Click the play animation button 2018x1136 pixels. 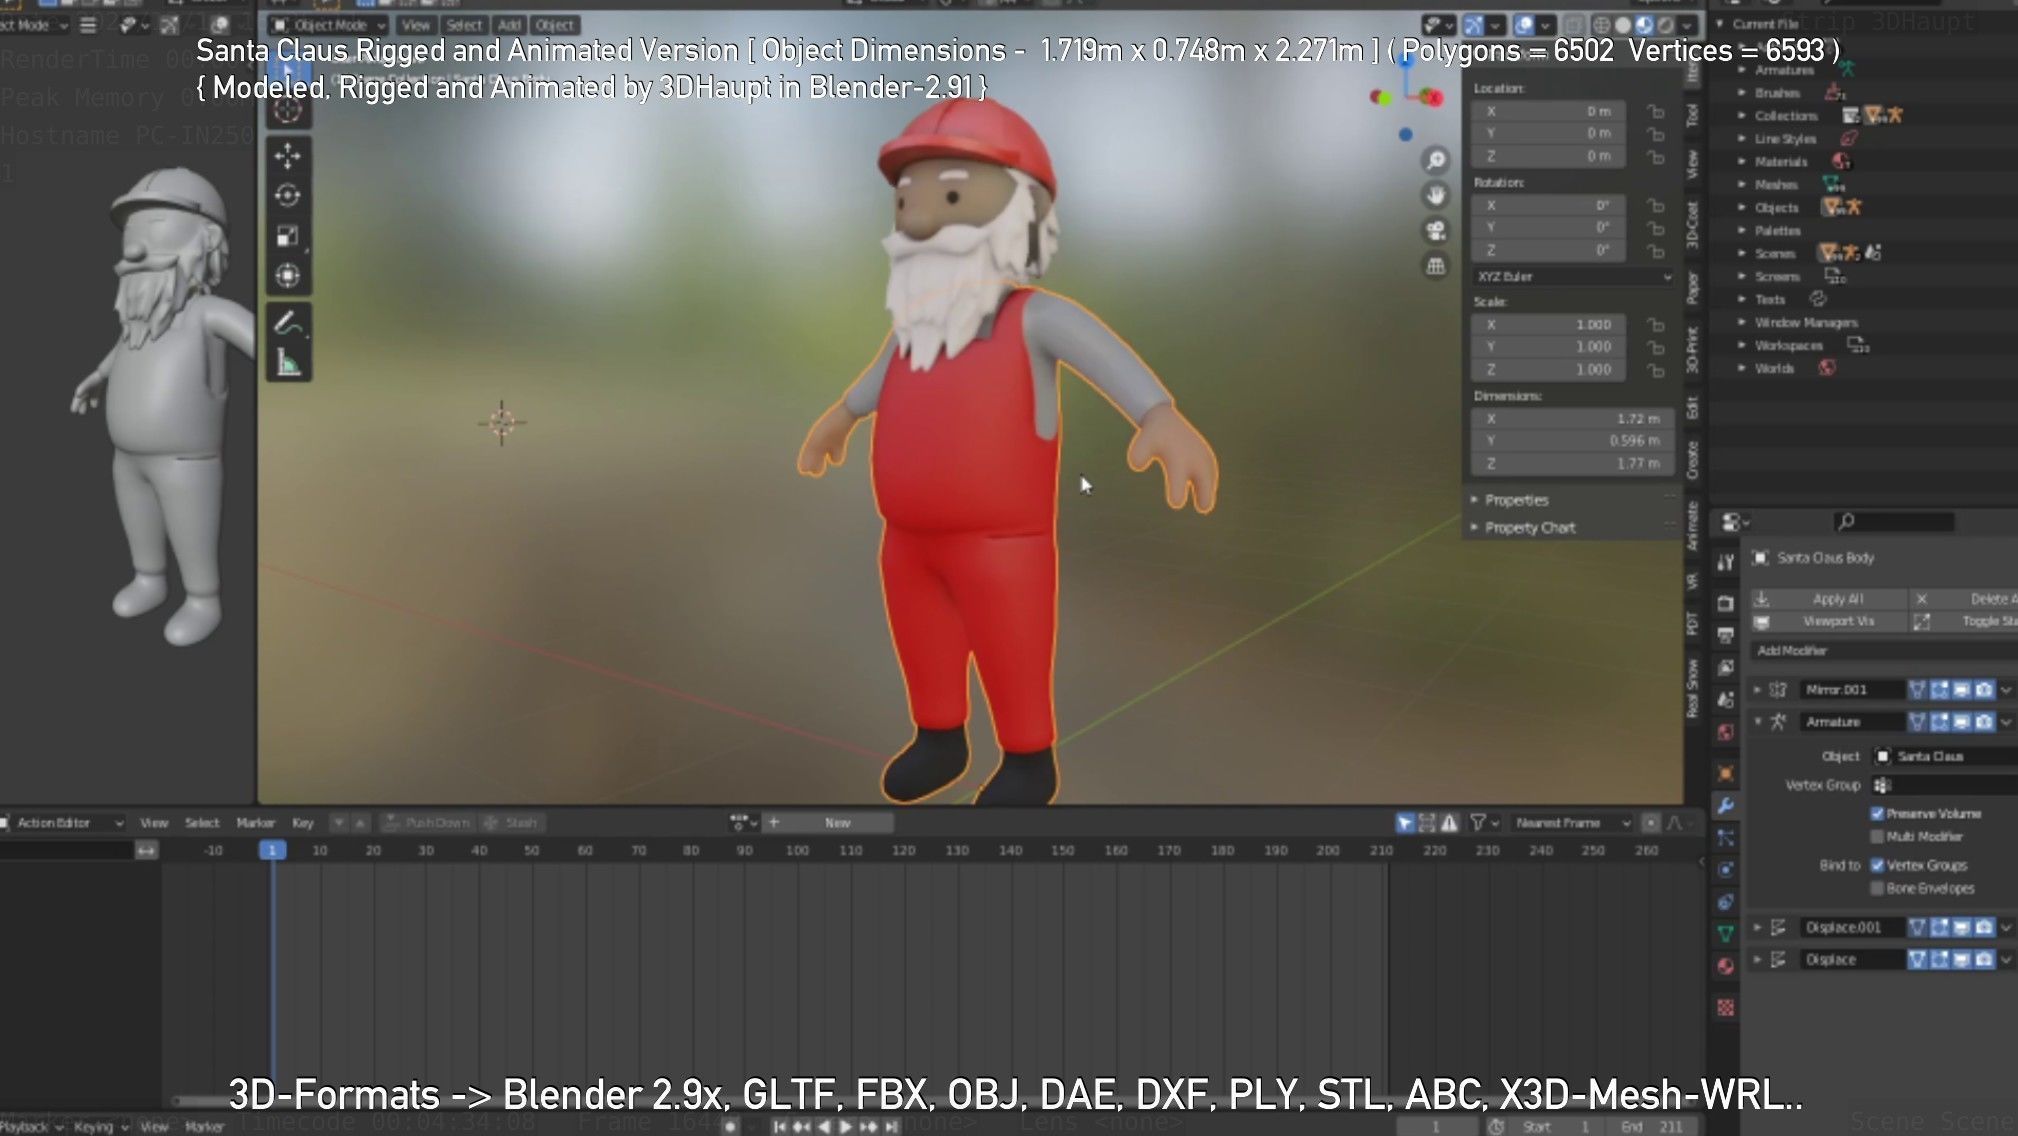(x=845, y=1126)
